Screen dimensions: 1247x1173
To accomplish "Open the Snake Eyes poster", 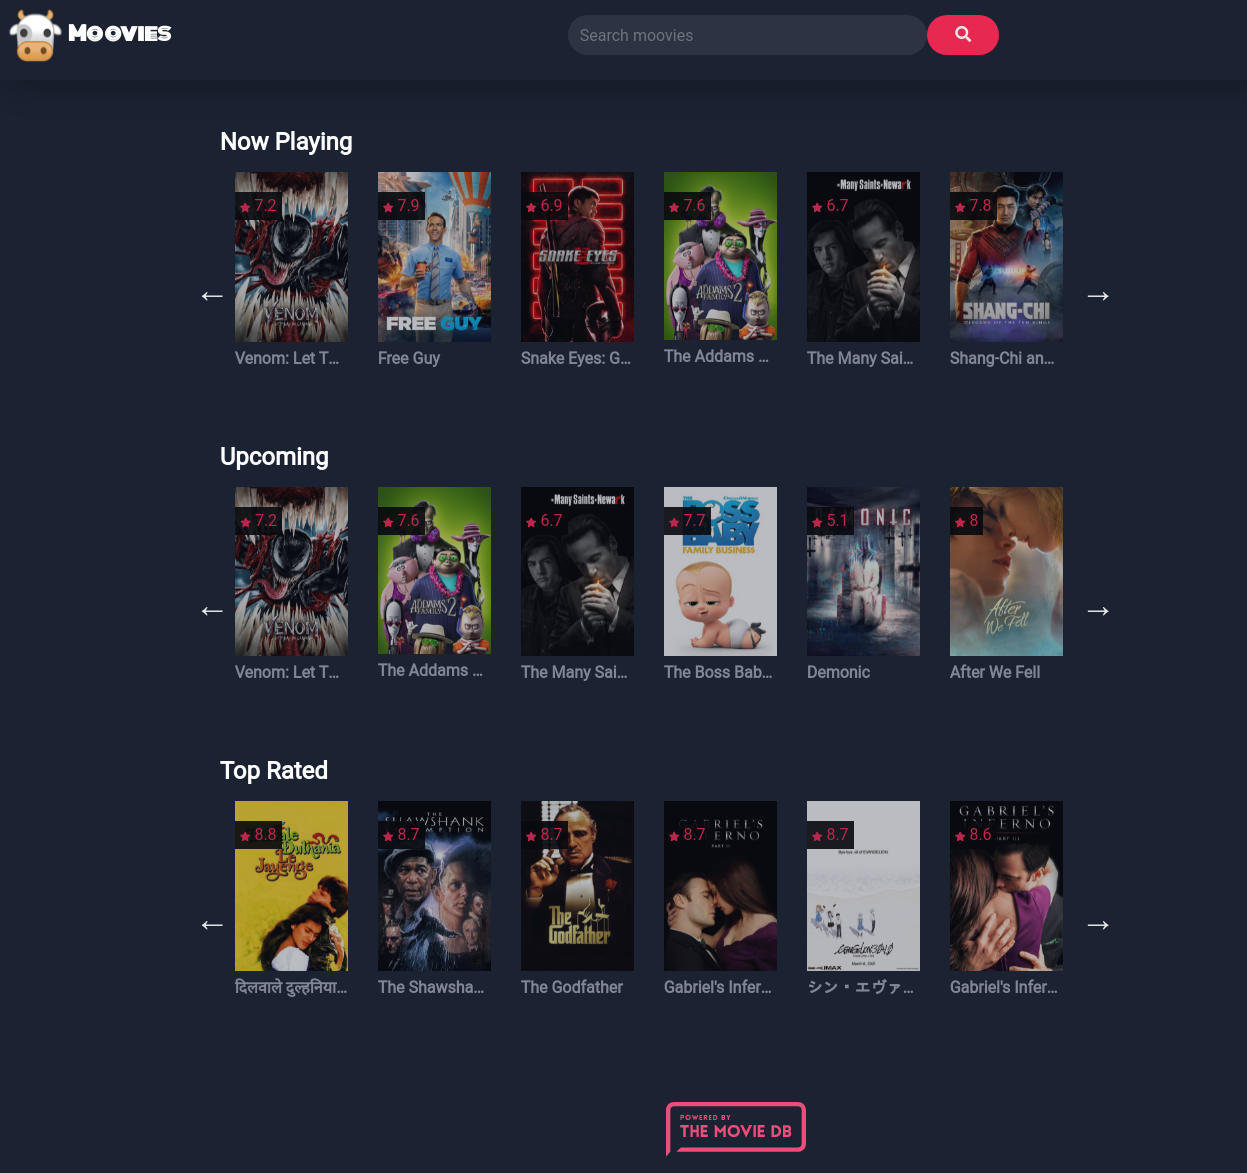I will [x=577, y=257].
